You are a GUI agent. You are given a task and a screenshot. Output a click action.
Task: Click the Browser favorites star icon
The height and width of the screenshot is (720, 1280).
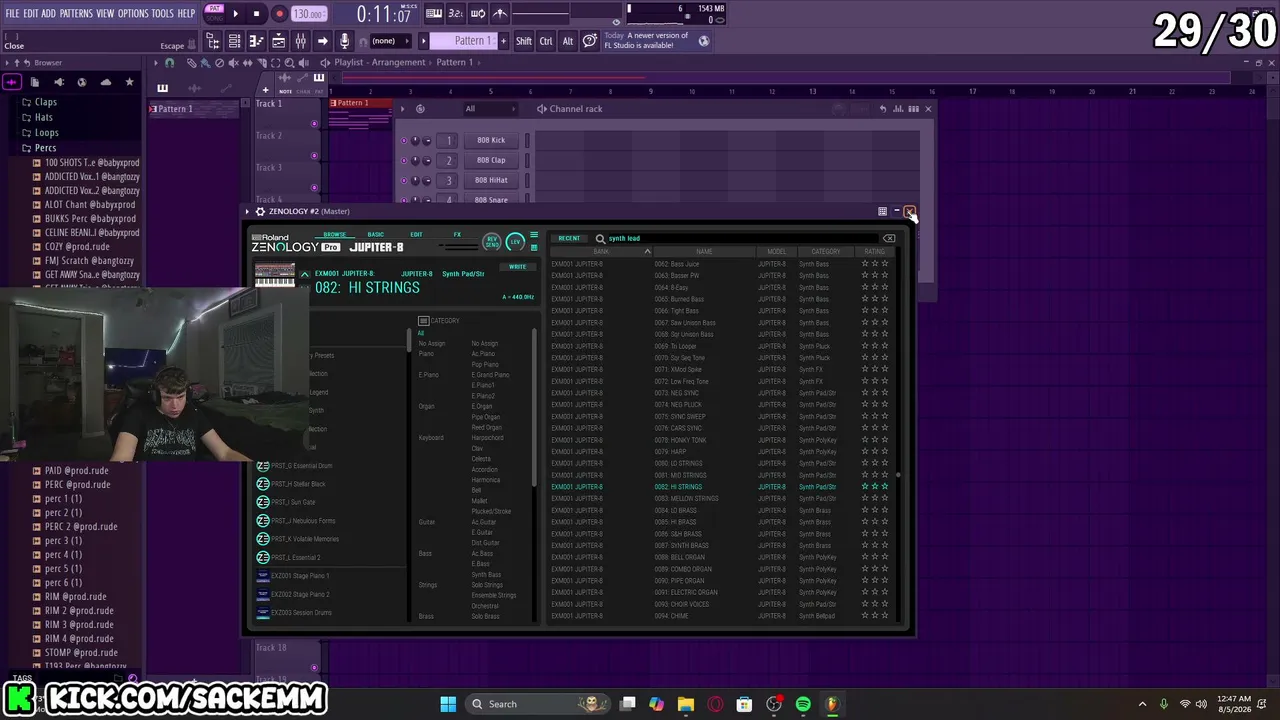pos(129,82)
